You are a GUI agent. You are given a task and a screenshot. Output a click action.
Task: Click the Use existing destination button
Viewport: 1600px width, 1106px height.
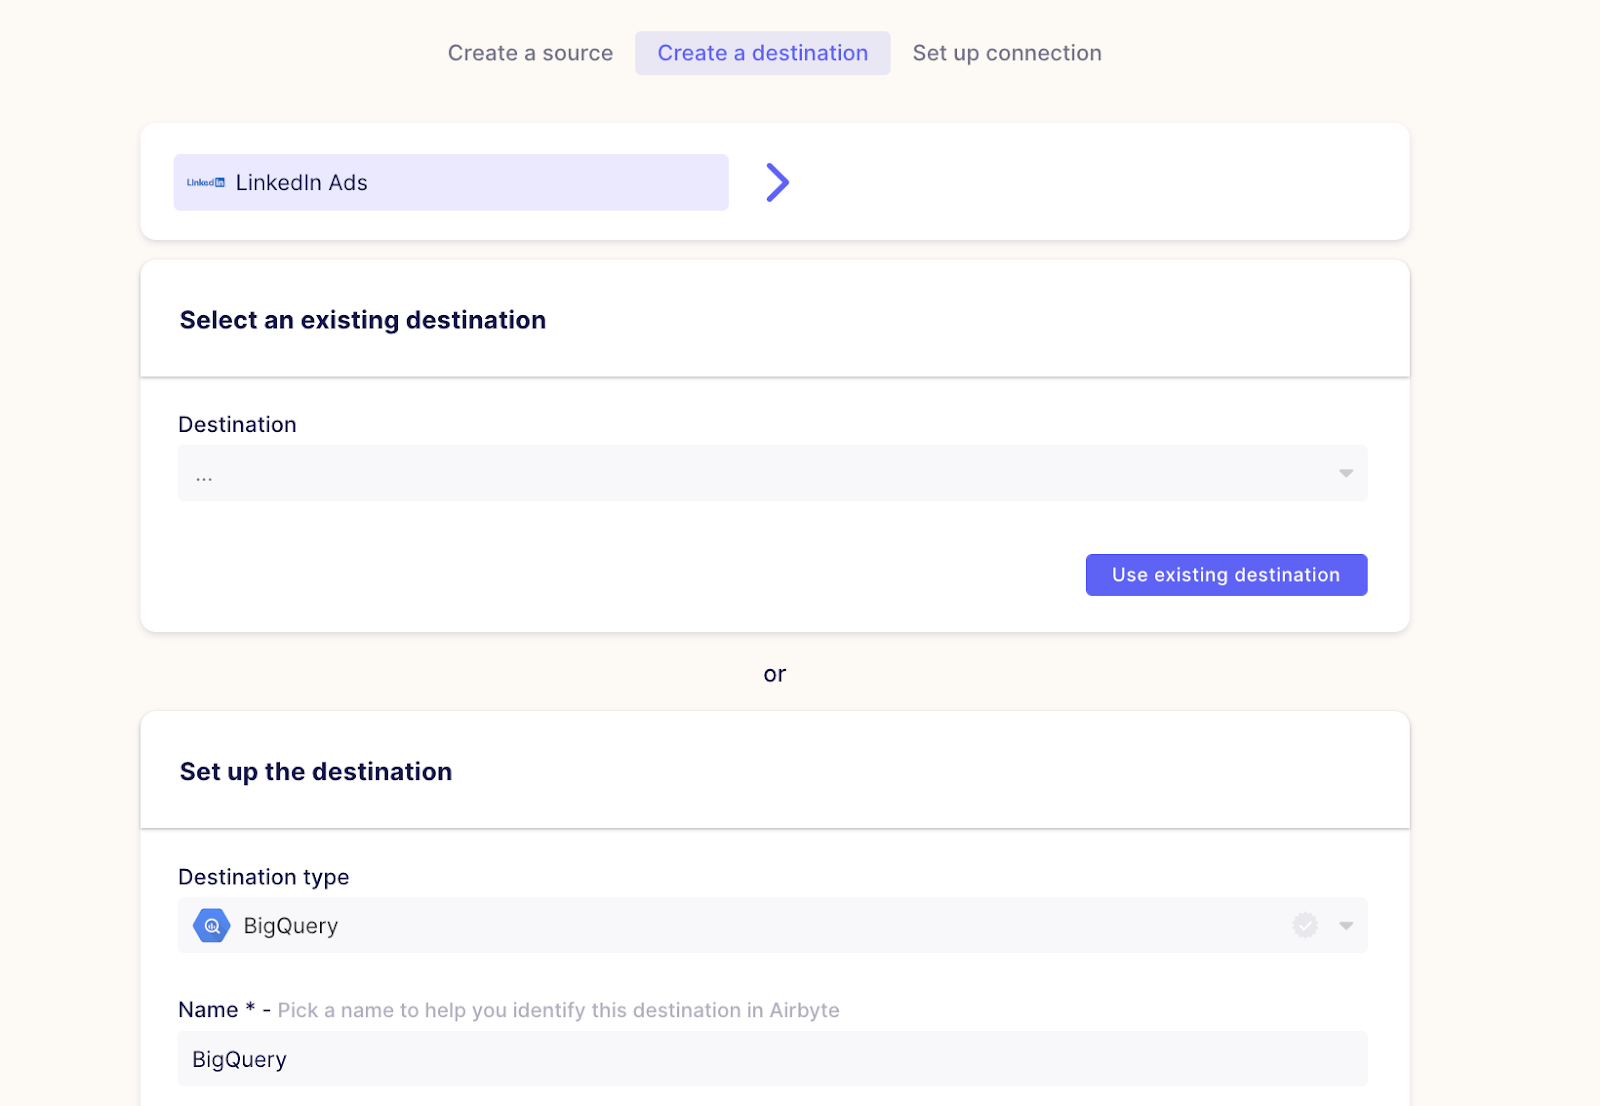point(1226,574)
